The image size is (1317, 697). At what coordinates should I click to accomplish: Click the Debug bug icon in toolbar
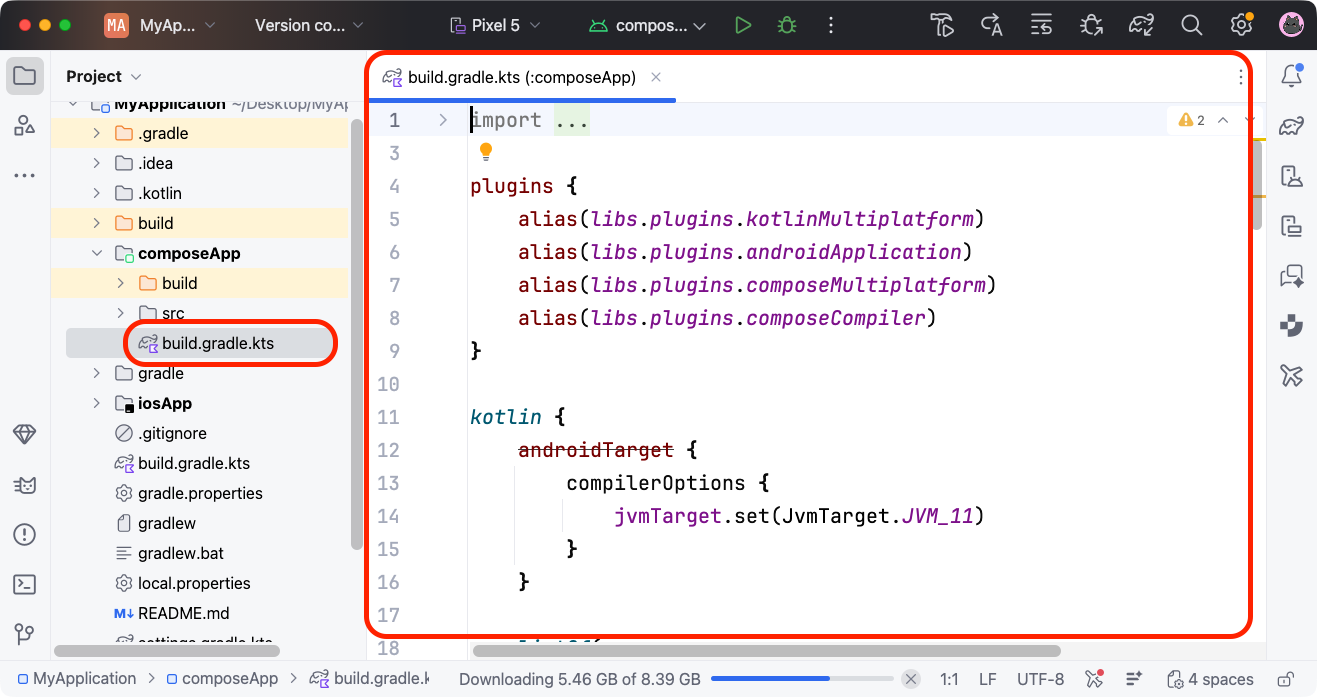click(787, 26)
